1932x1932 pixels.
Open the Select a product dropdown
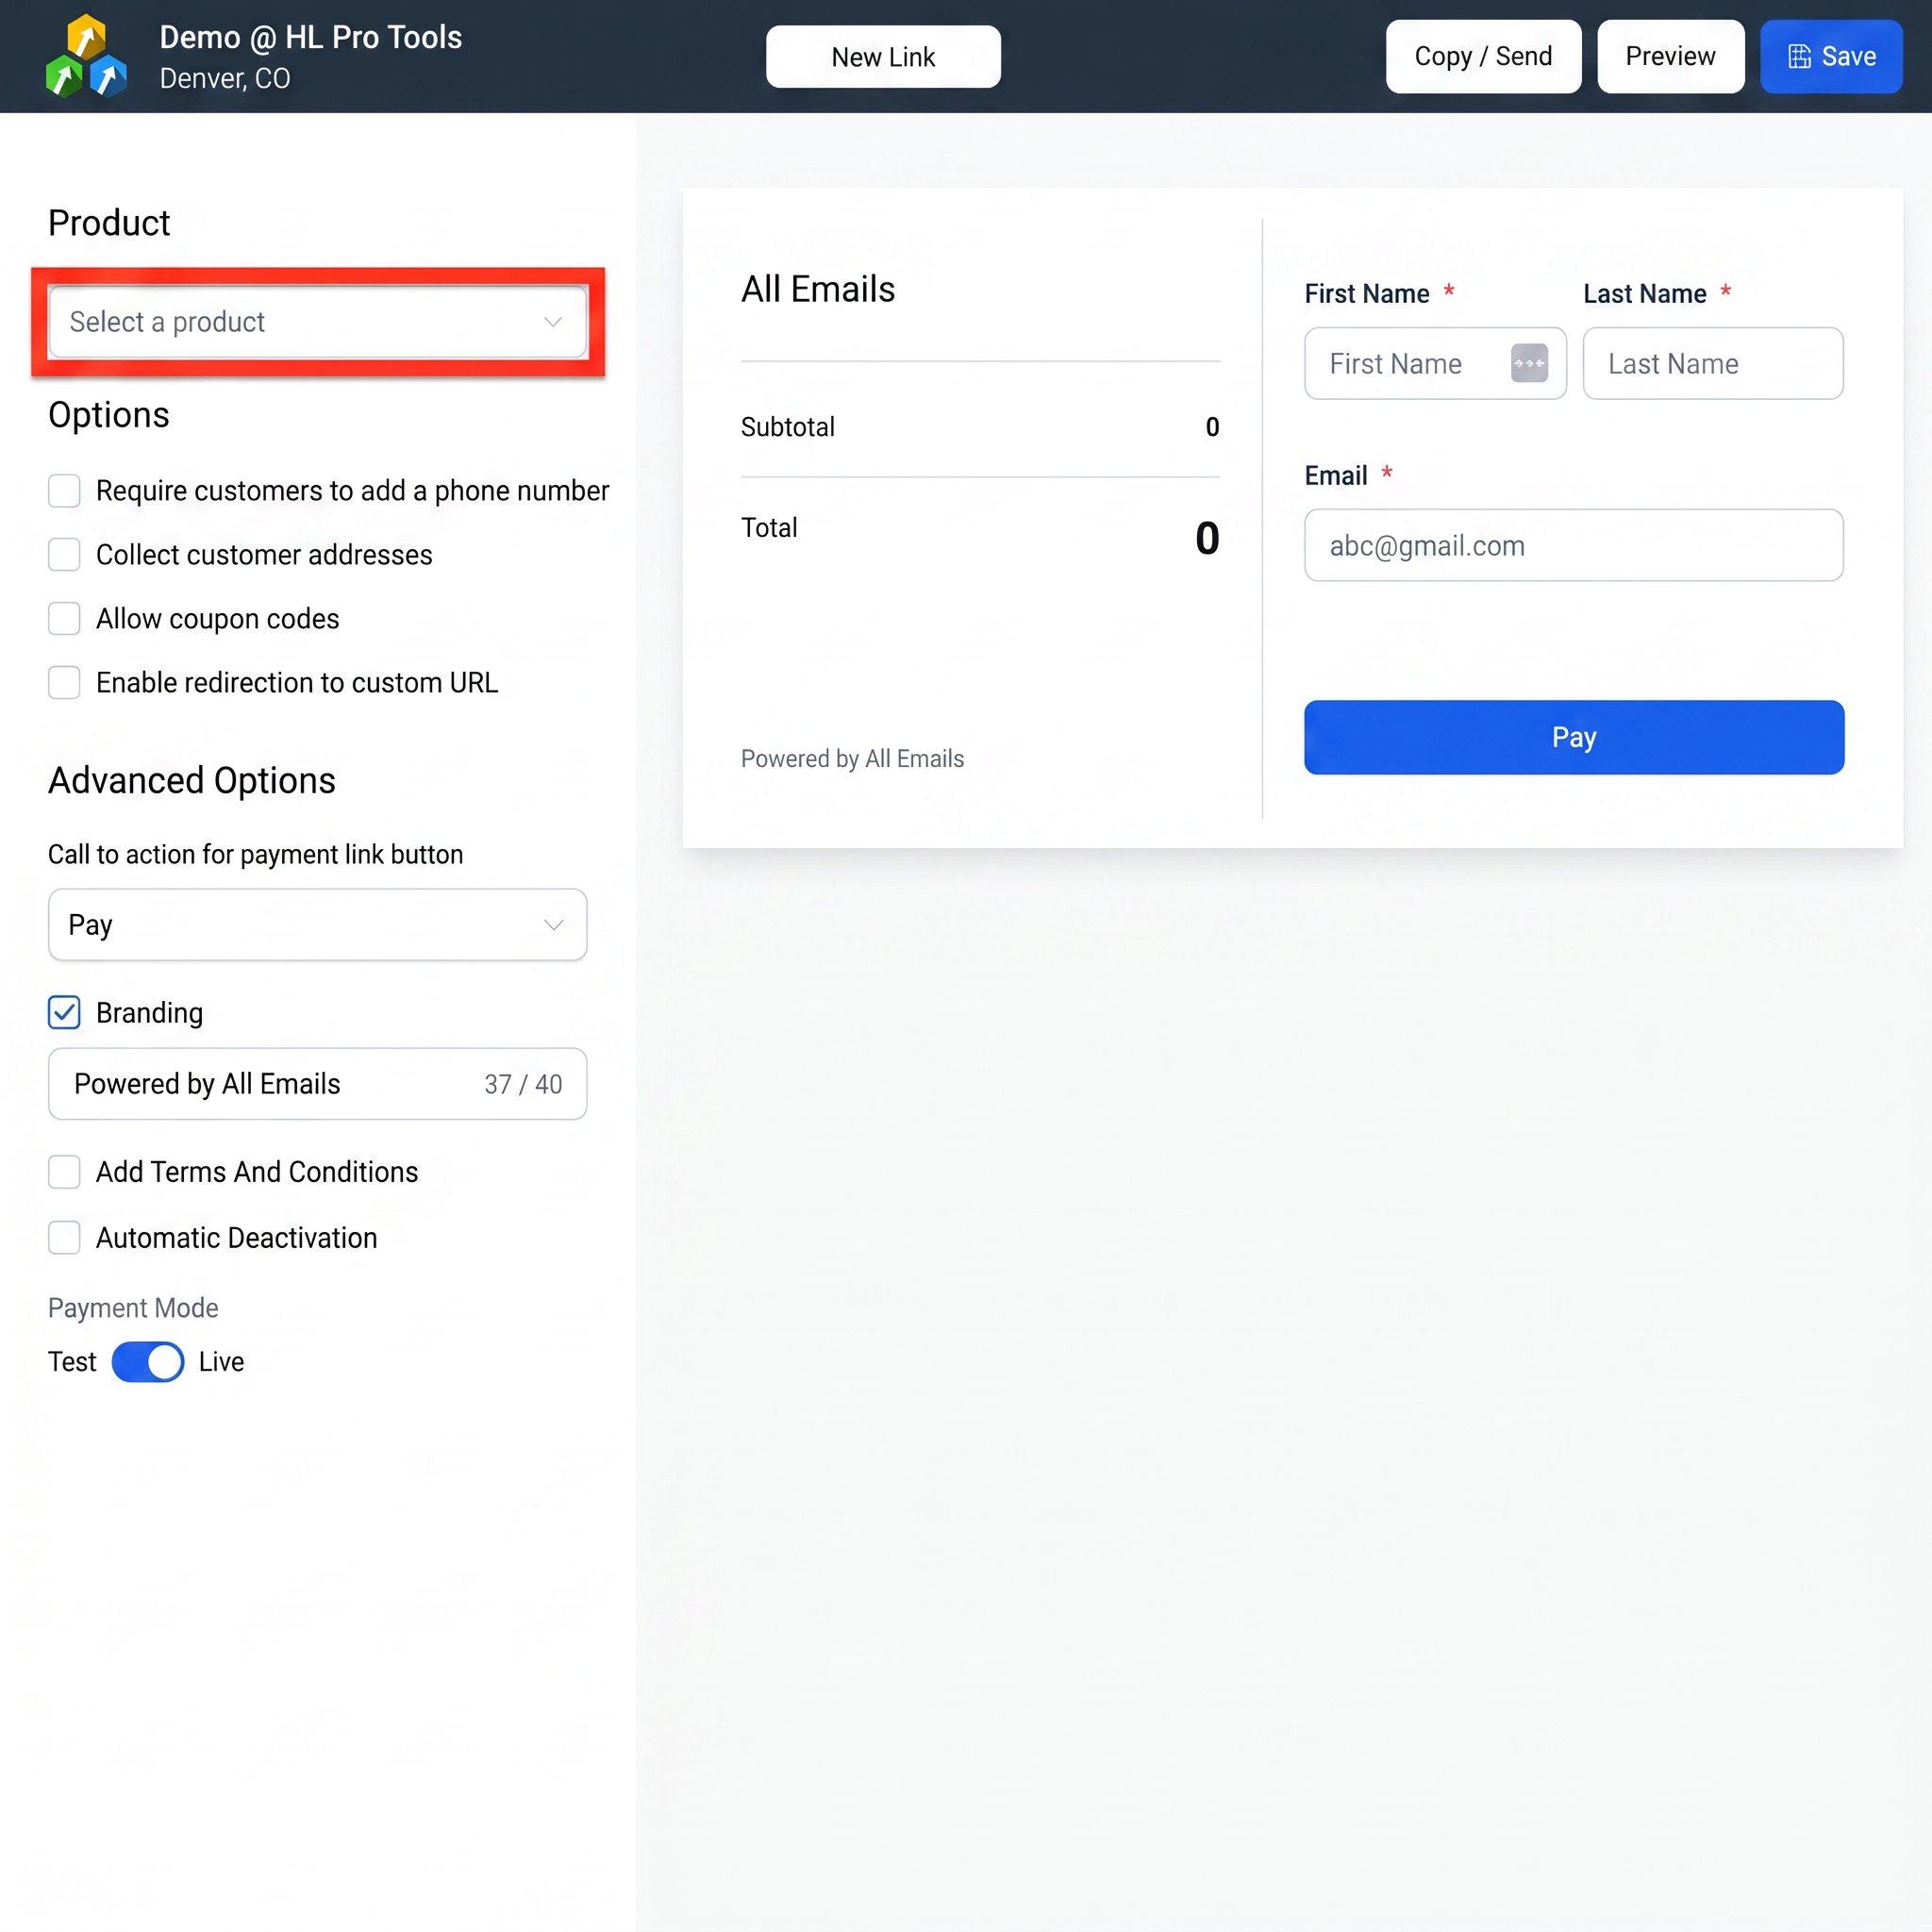(x=318, y=322)
